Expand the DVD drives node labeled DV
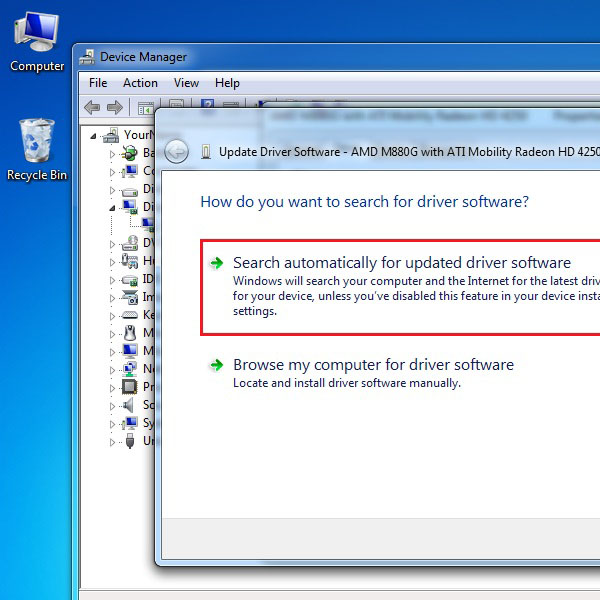The height and width of the screenshot is (600, 600). point(112,244)
